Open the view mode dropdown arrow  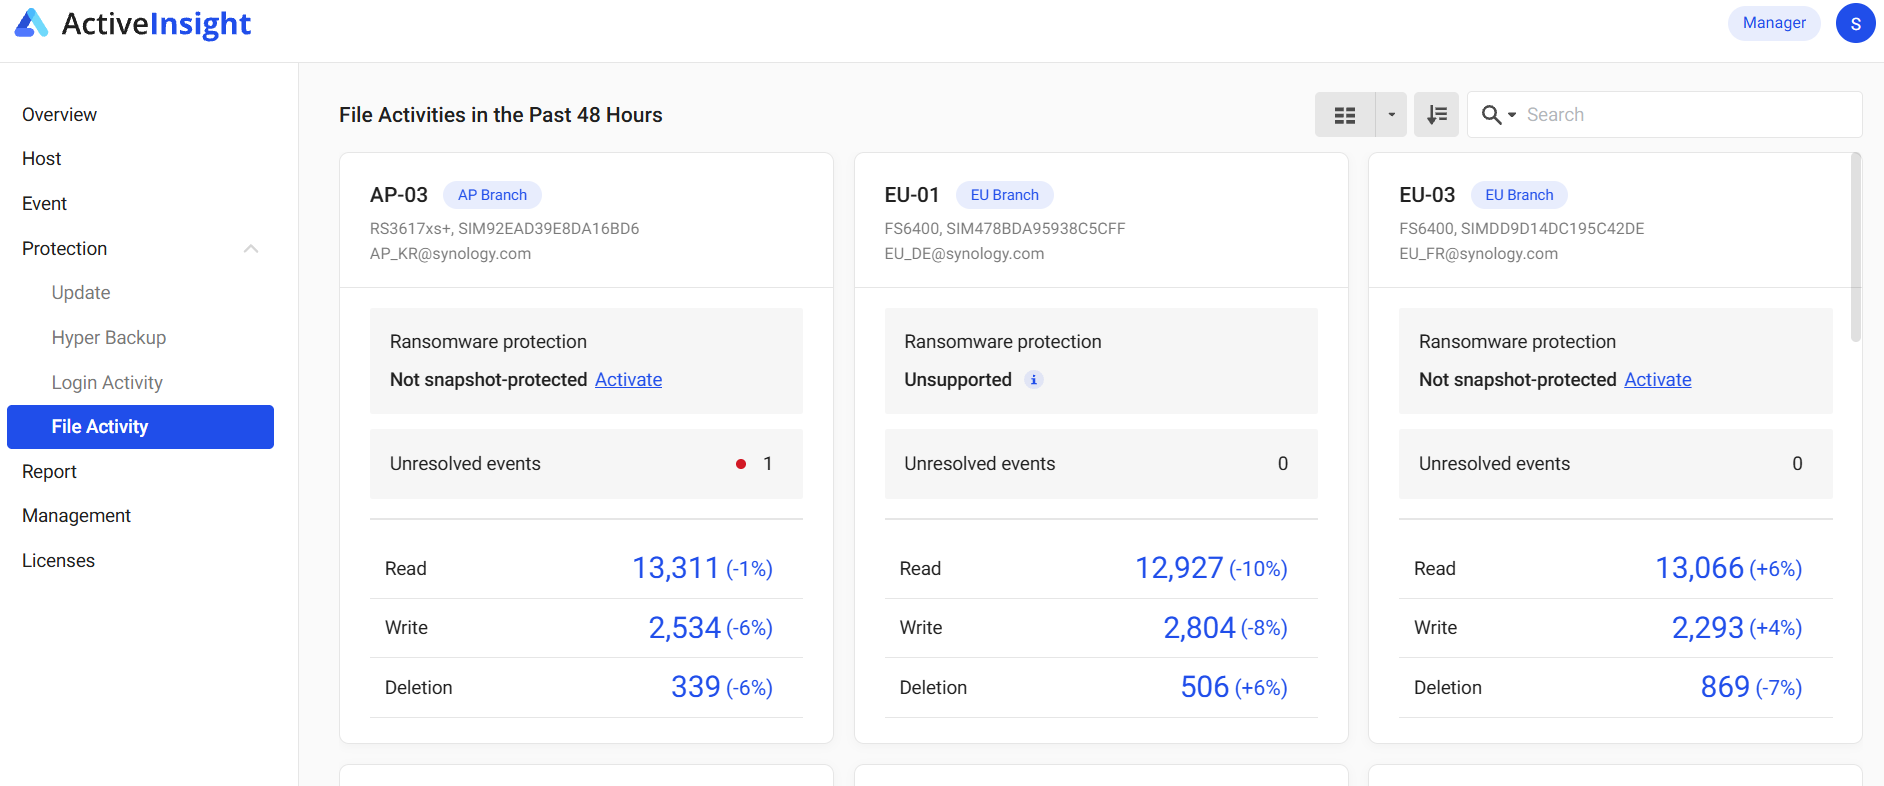(x=1391, y=115)
